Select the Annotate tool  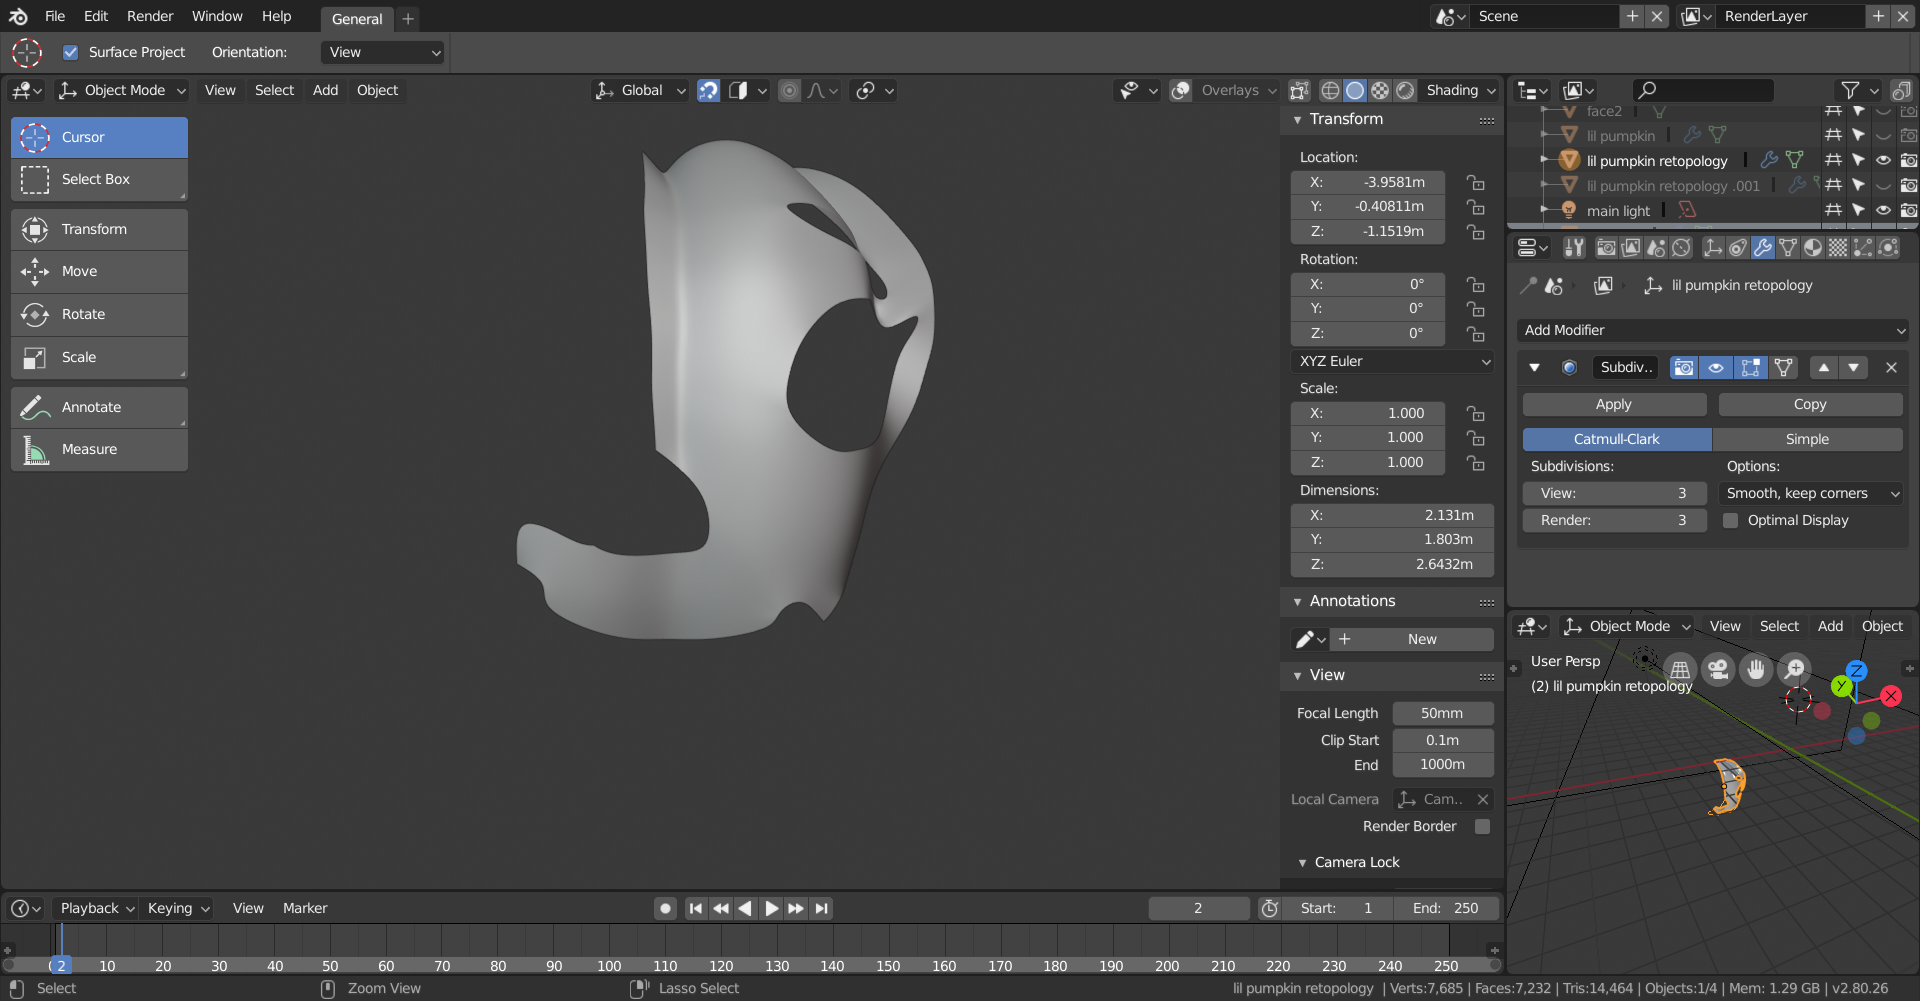coord(99,407)
